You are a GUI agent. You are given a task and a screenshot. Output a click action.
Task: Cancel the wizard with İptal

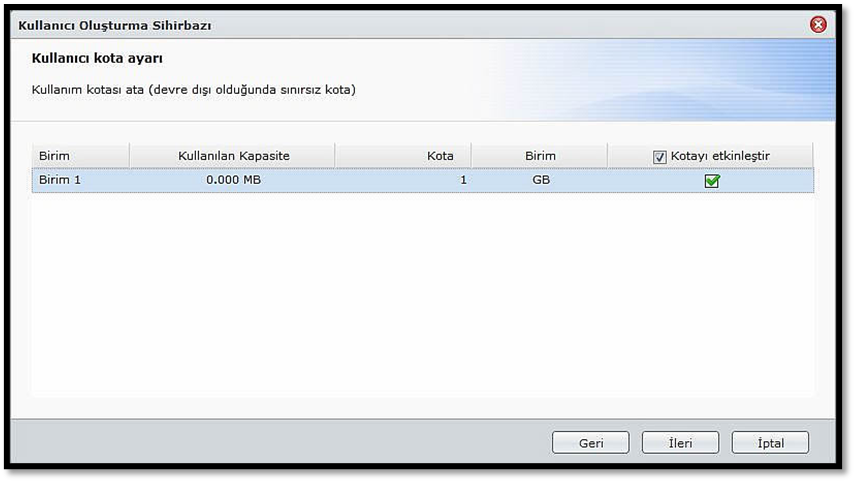point(770,442)
